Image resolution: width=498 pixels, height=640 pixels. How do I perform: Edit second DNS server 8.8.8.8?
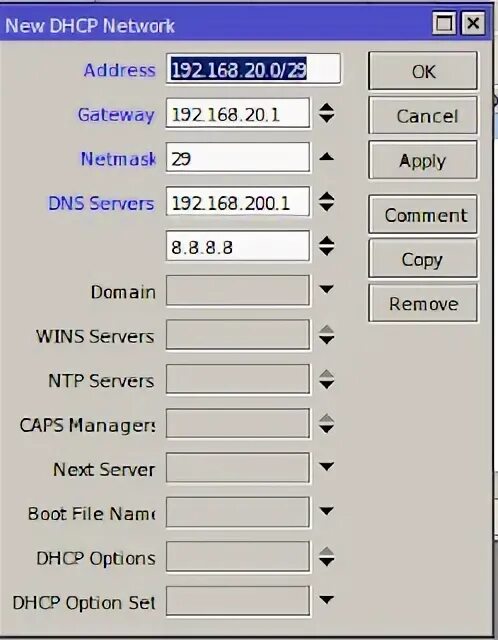(x=238, y=246)
